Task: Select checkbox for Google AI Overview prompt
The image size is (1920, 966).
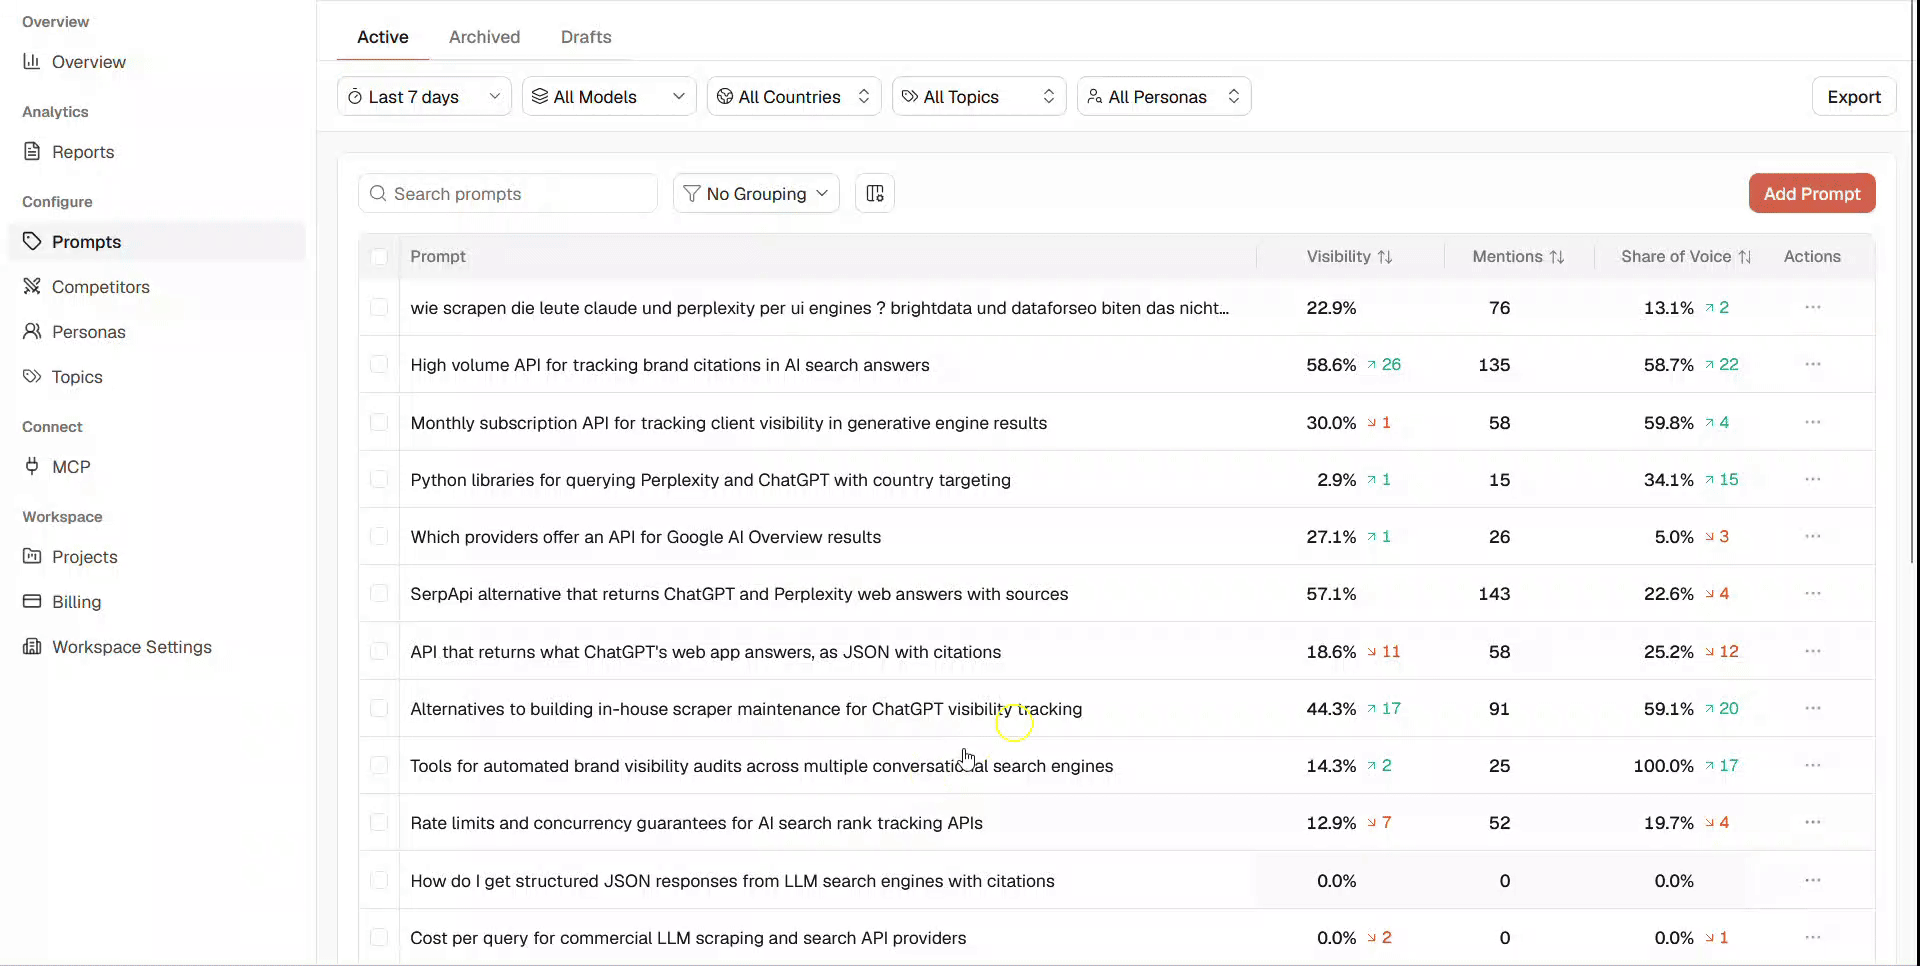Action: pos(379,537)
